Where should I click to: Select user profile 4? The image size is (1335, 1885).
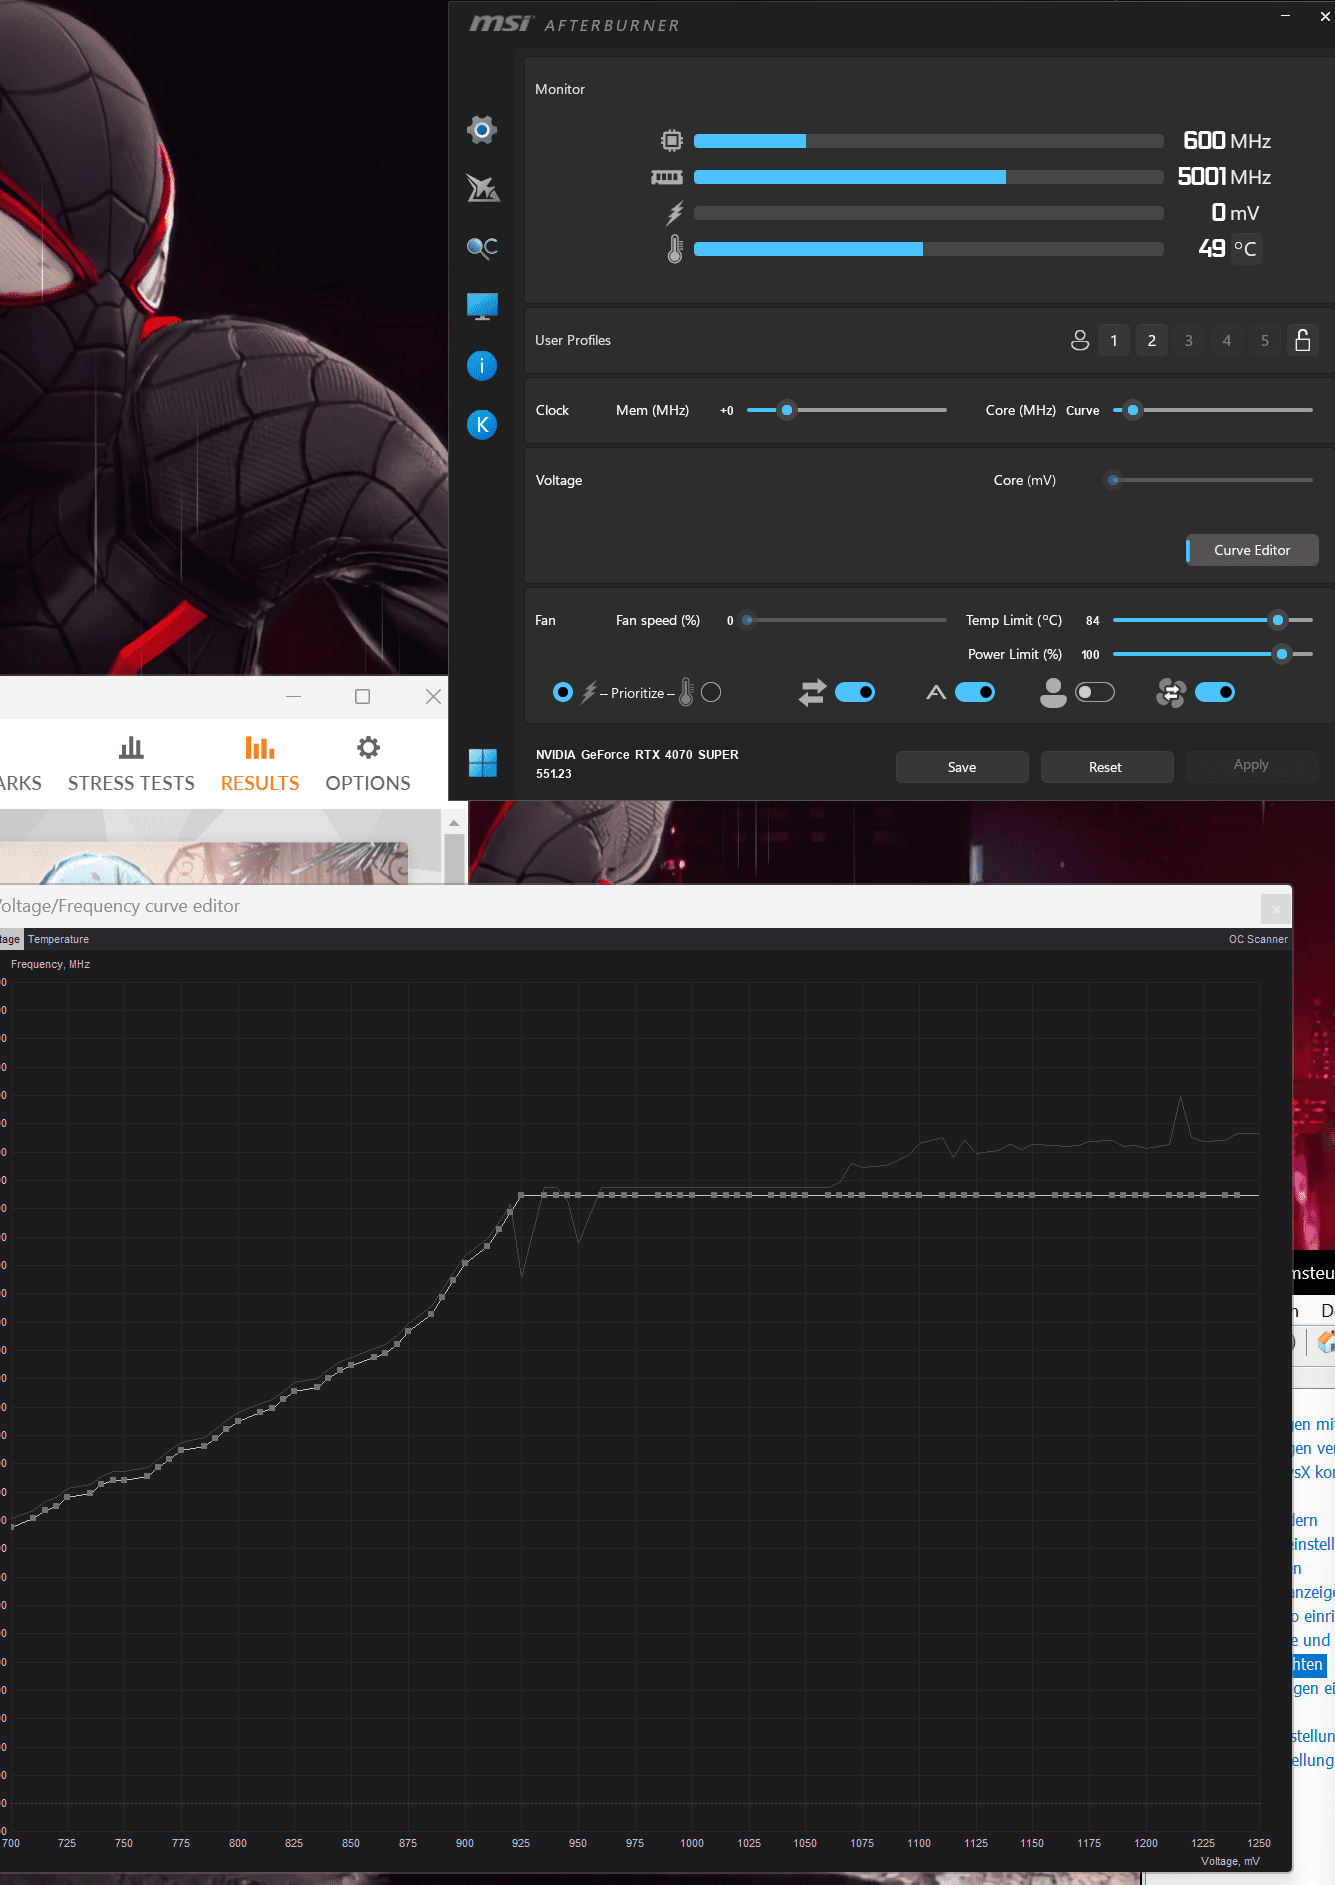coord(1227,340)
